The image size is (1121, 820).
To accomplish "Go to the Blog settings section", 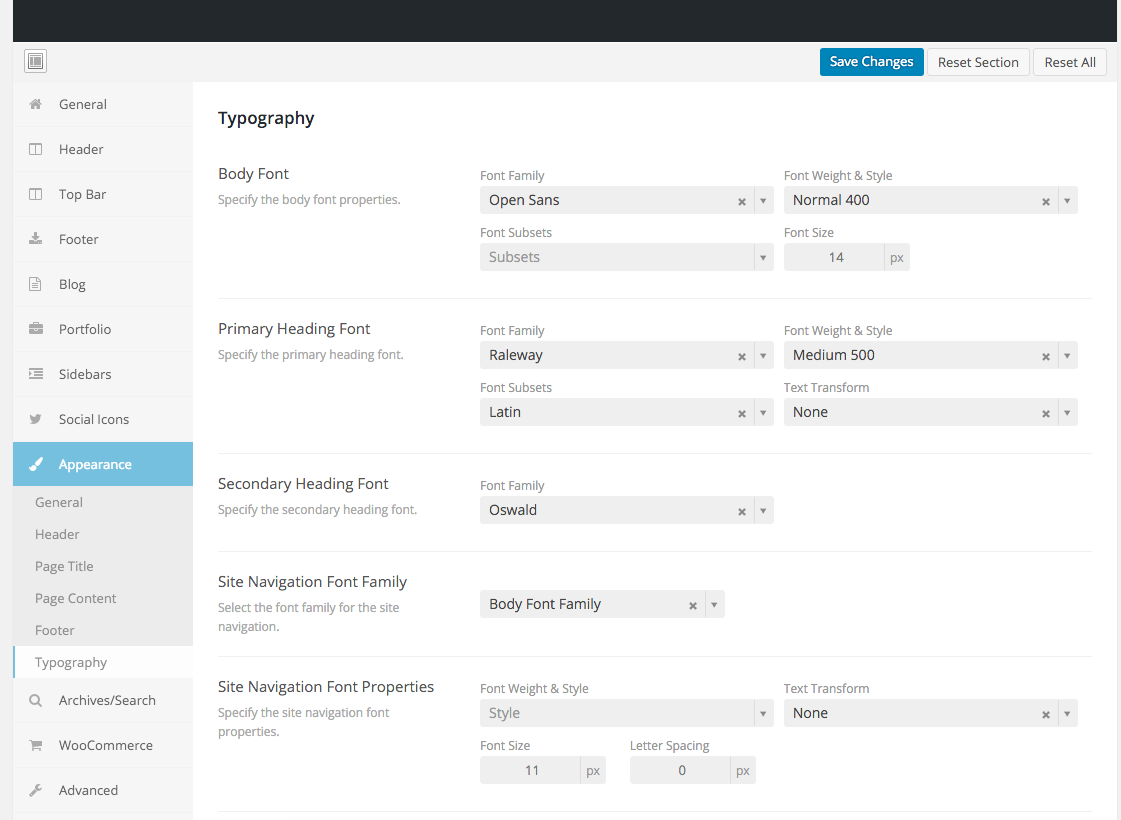I will point(72,284).
